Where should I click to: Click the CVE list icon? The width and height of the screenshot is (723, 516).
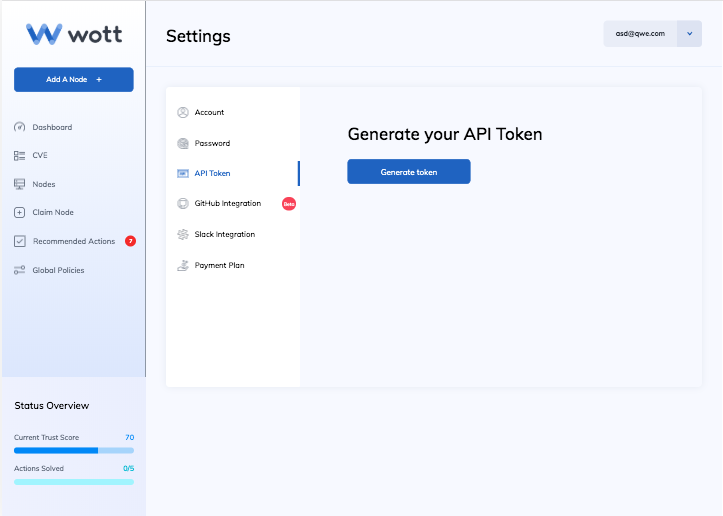19,155
